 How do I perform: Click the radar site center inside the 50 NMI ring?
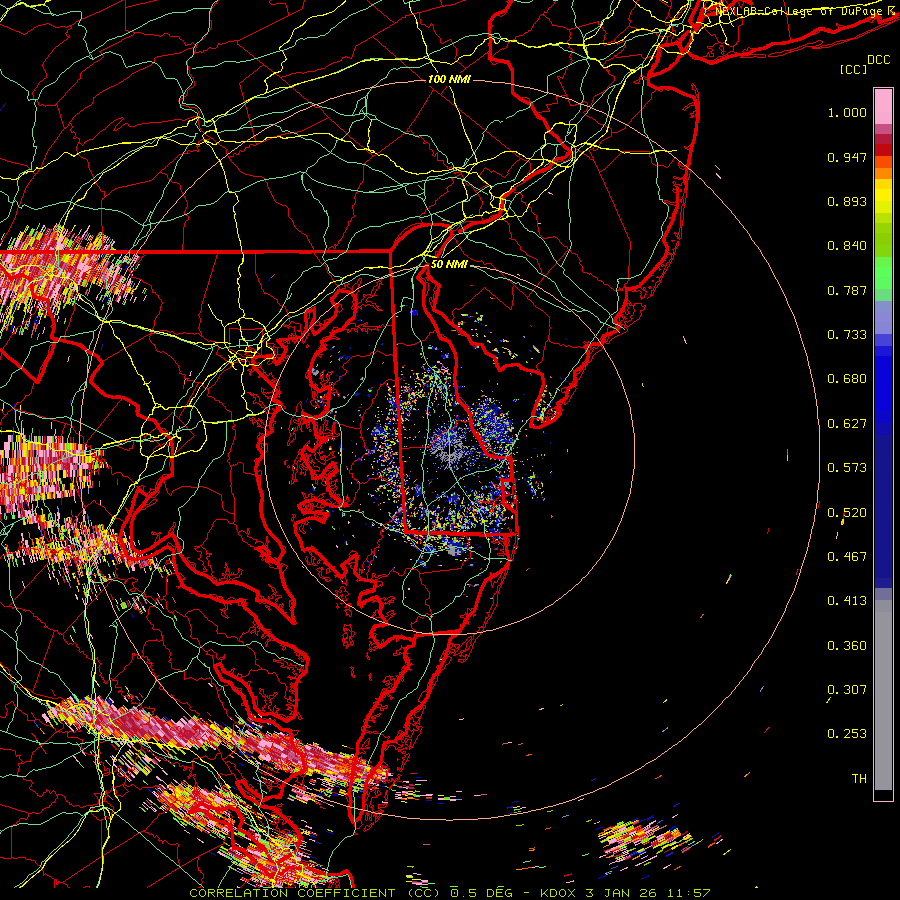[x=451, y=449]
